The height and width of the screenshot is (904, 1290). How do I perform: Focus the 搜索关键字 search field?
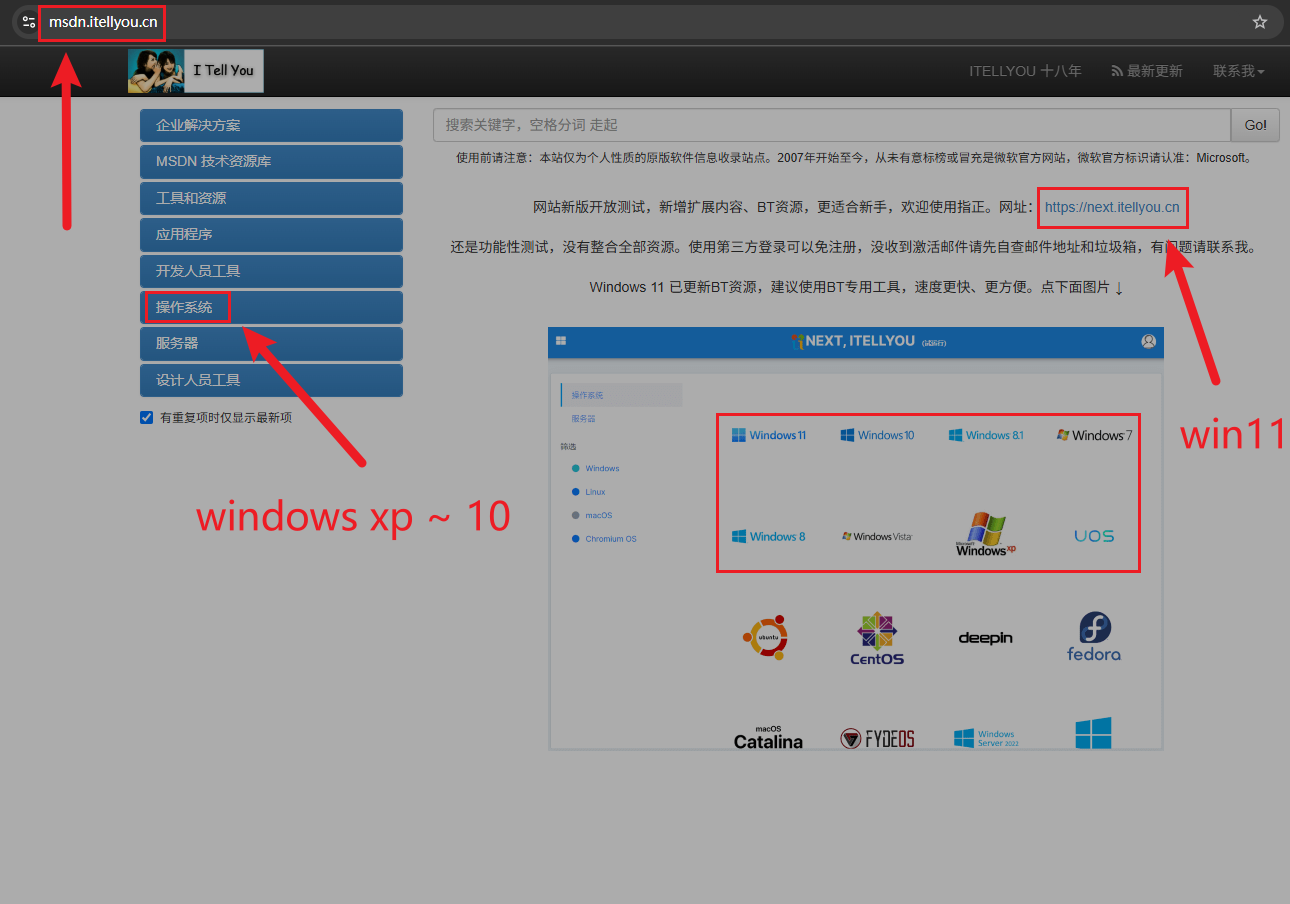click(832, 125)
